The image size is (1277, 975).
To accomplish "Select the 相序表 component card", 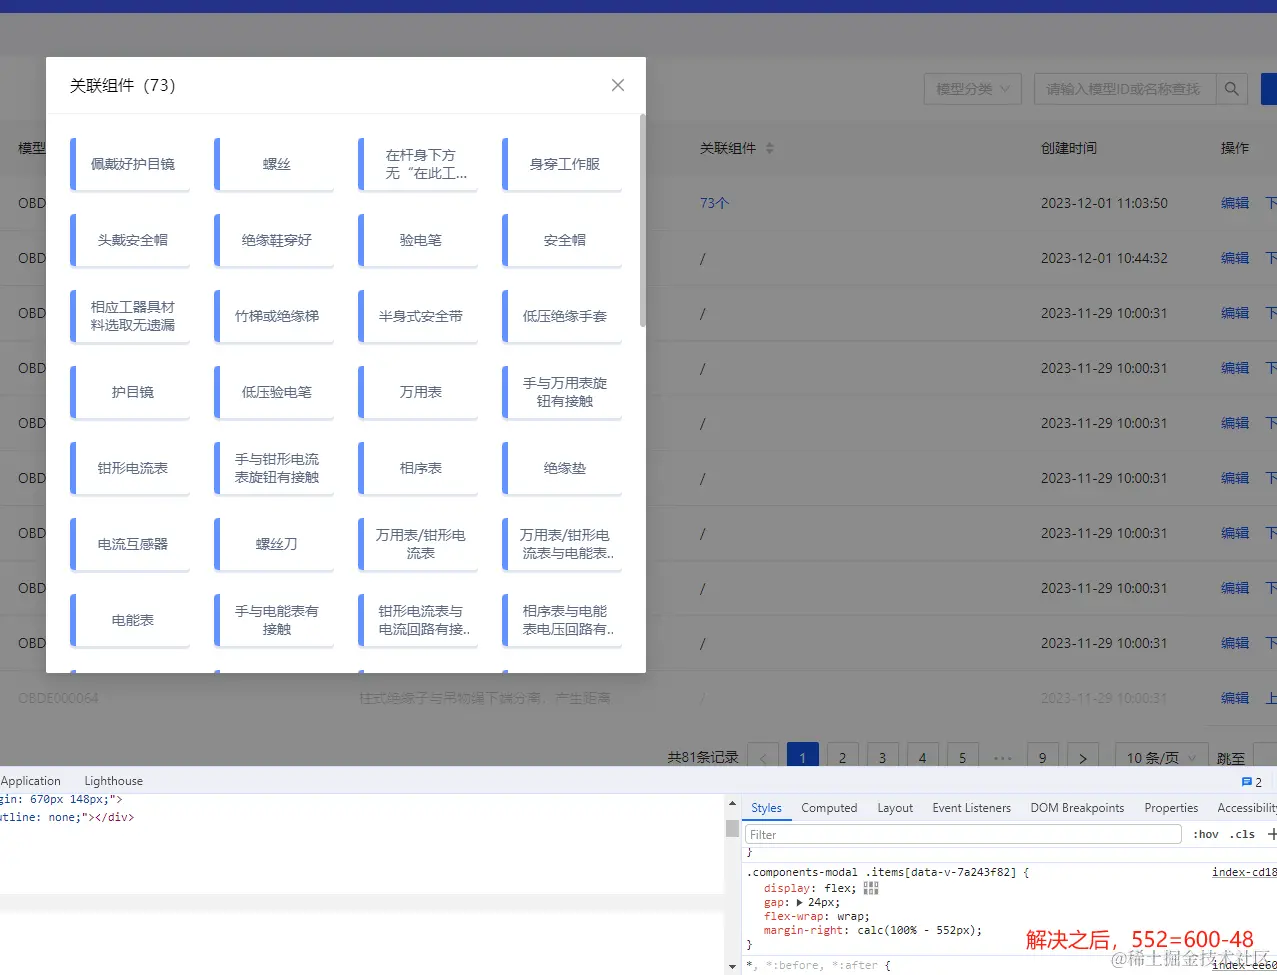I will [x=418, y=468].
